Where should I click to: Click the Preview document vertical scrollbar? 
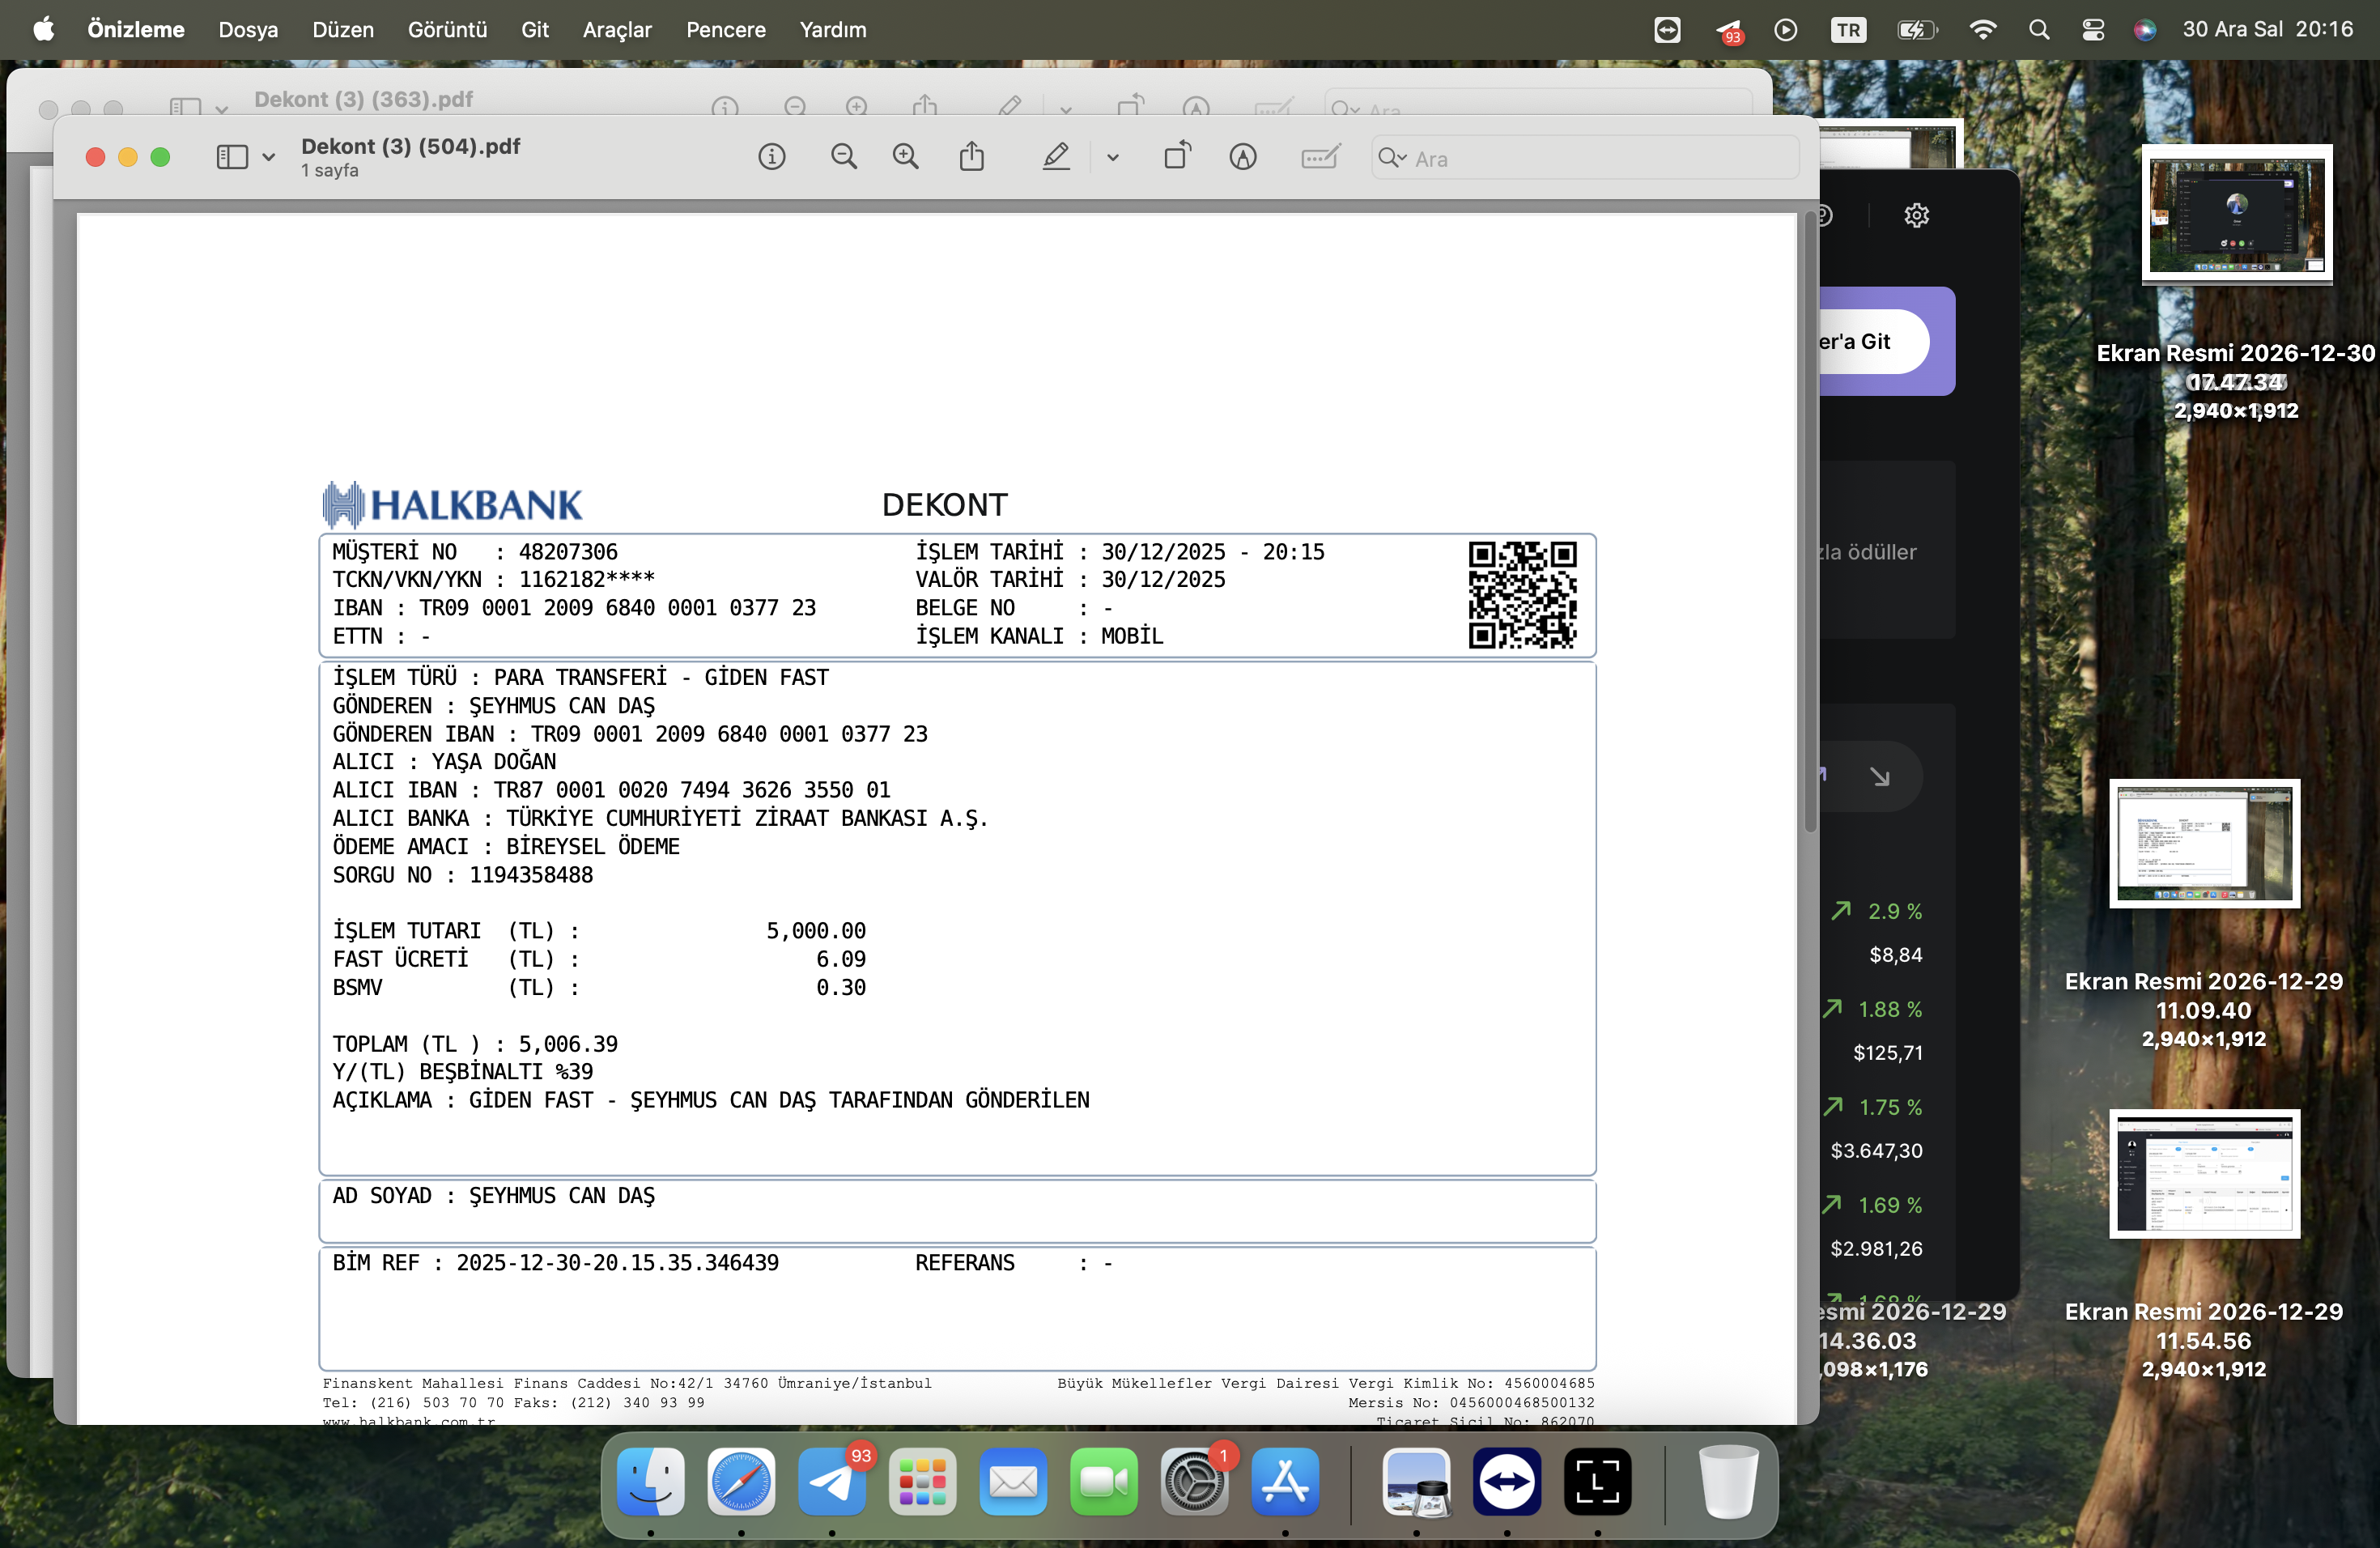pyautogui.click(x=1810, y=520)
